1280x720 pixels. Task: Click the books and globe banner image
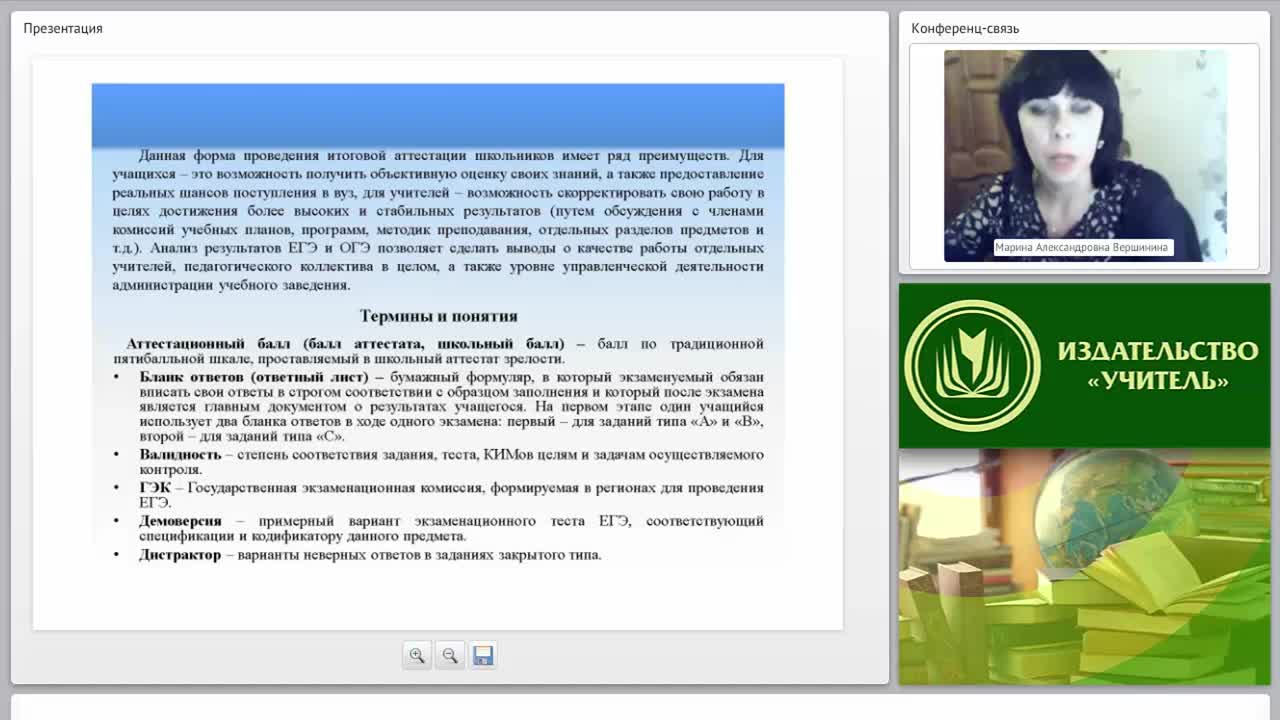pos(1085,567)
